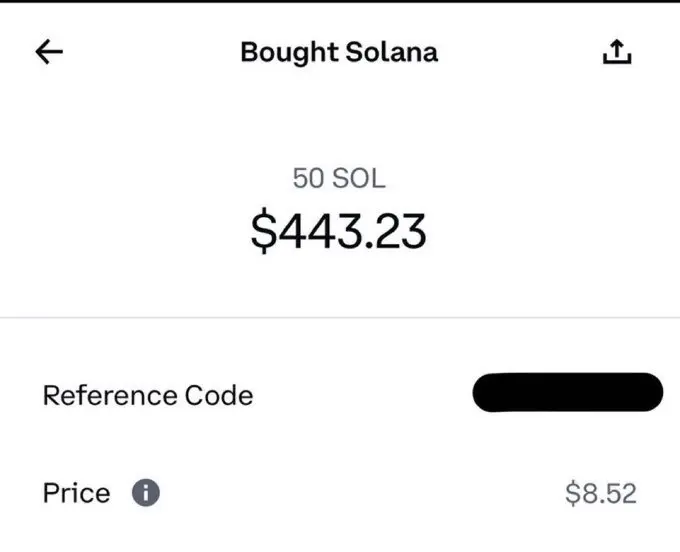The image size is (680, 552).
Task: Tap the divider line below the amount
Action: coord(340,317)
